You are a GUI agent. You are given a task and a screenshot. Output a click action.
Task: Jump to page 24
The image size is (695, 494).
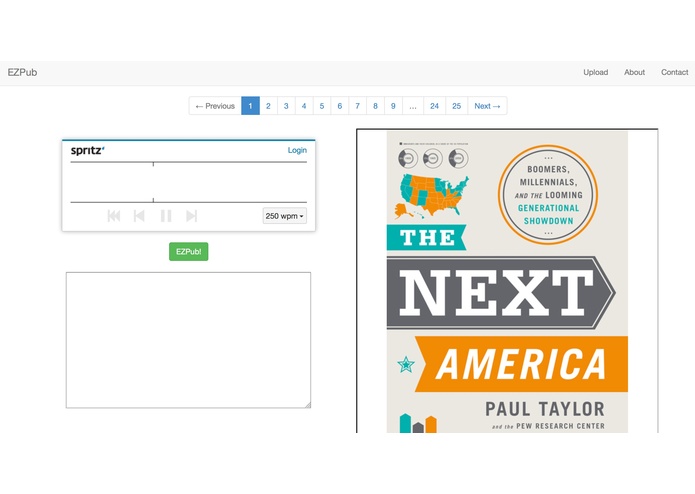[x=434, y=106]
